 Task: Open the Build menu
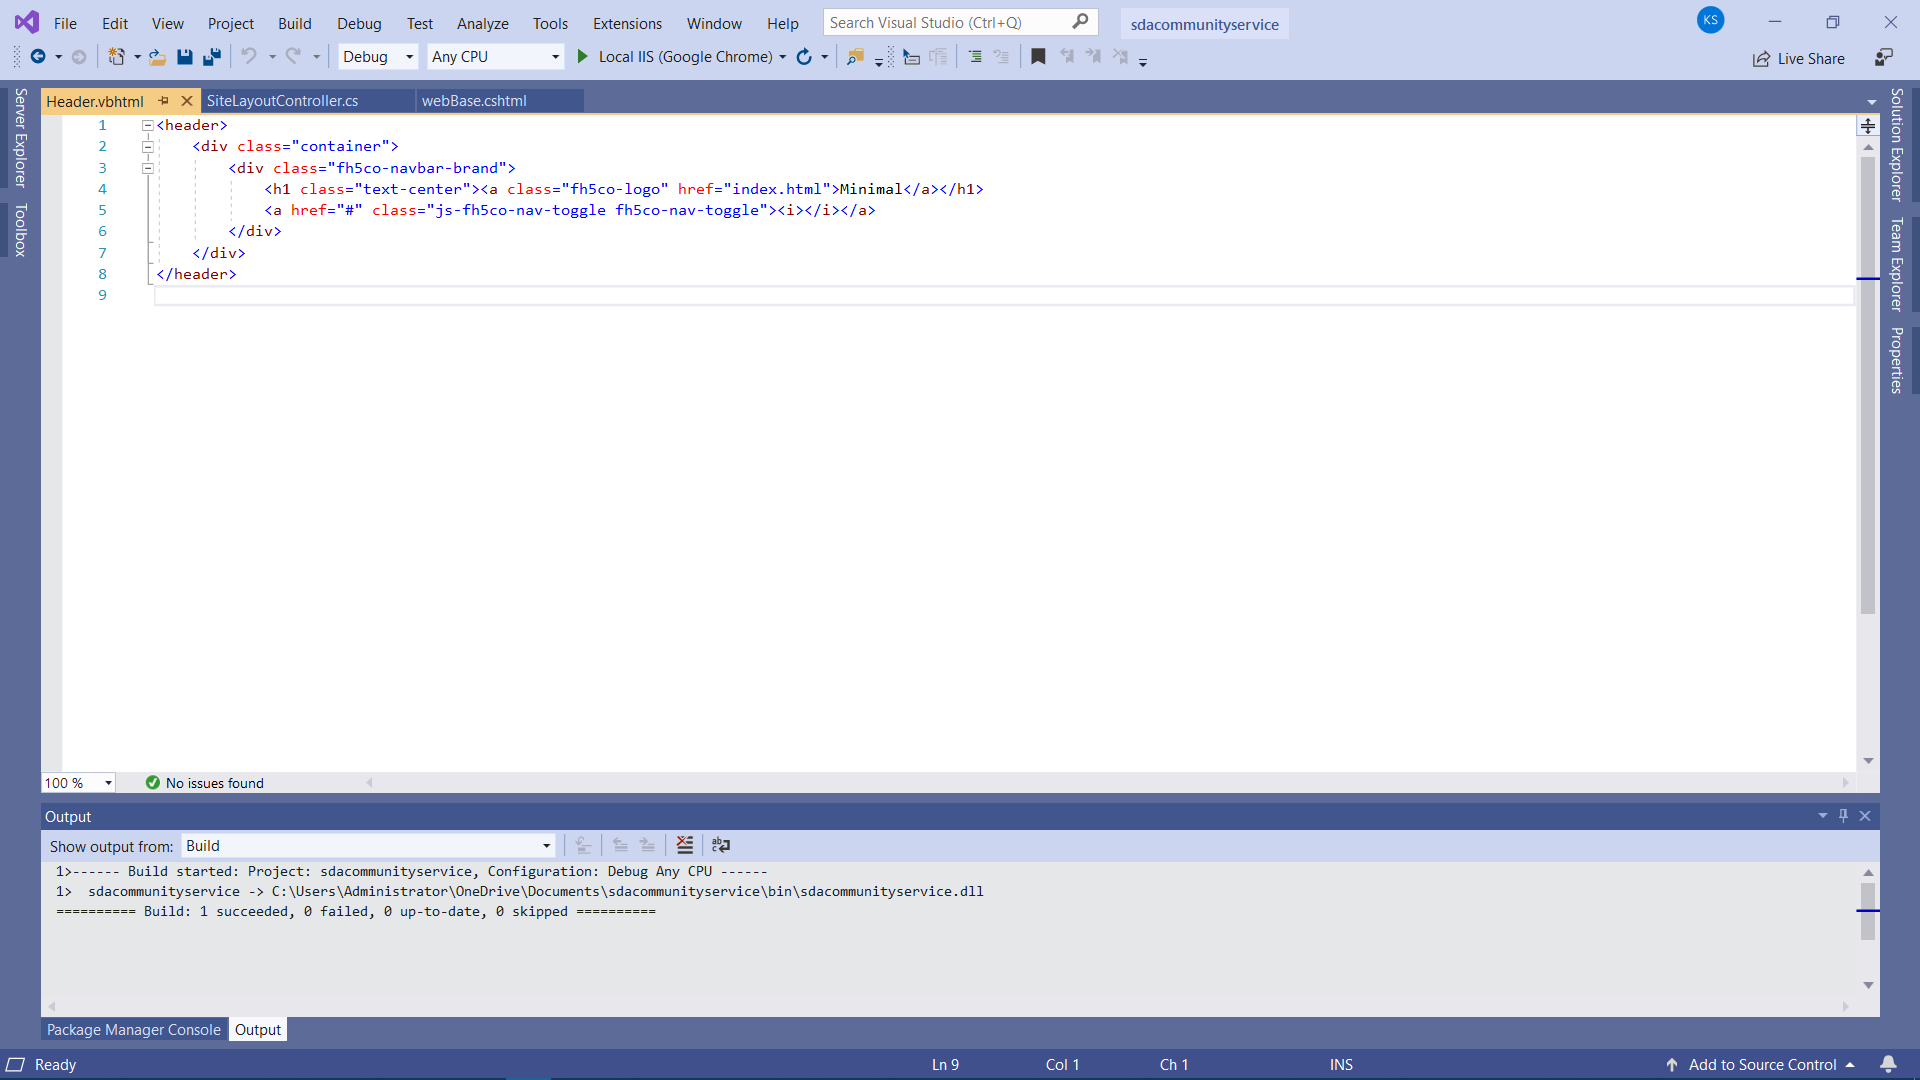(294, 23)
